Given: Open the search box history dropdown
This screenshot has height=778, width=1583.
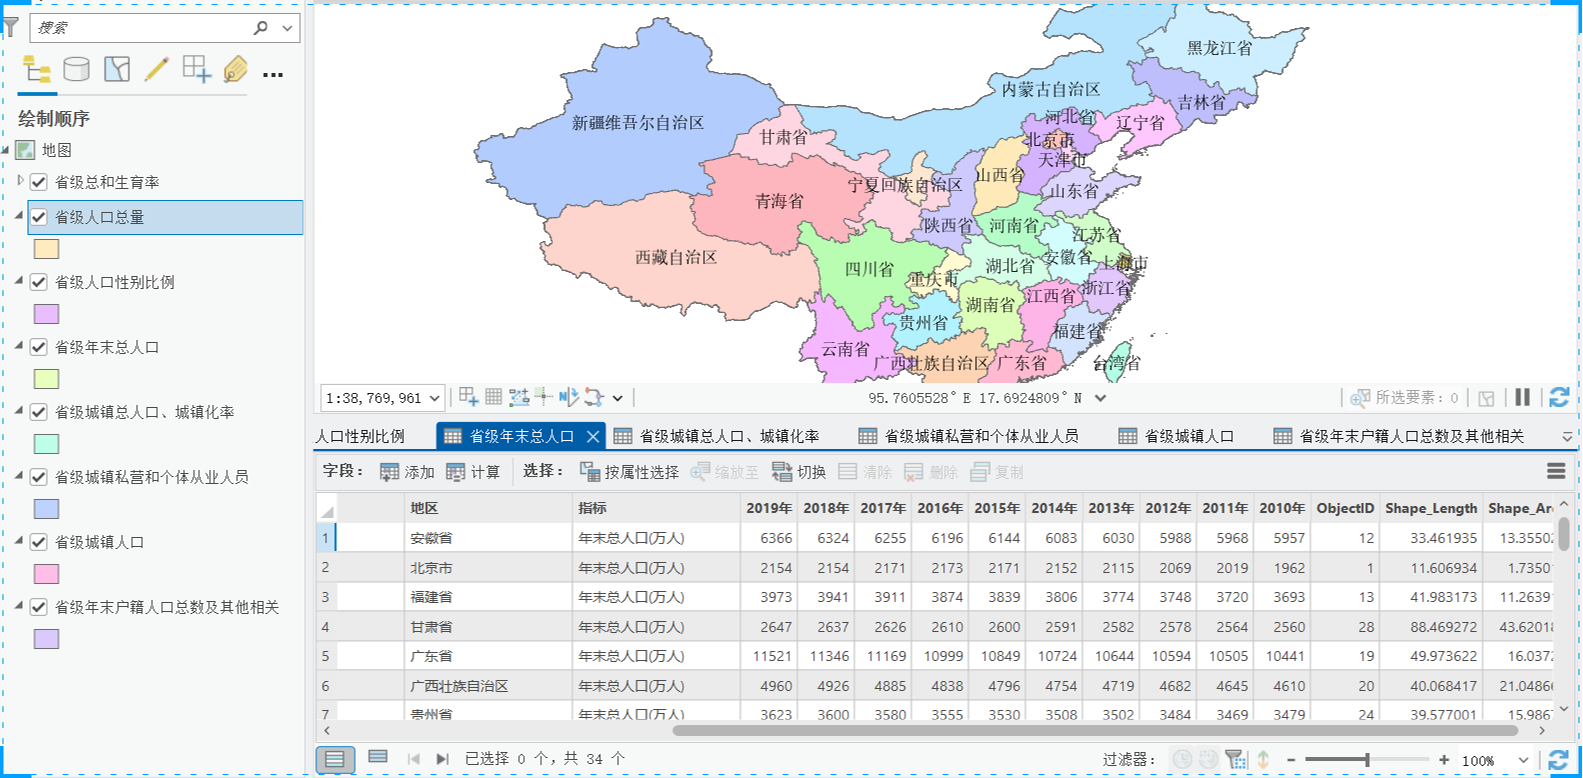Looking at the screenshot, I should tap(288, 28).
